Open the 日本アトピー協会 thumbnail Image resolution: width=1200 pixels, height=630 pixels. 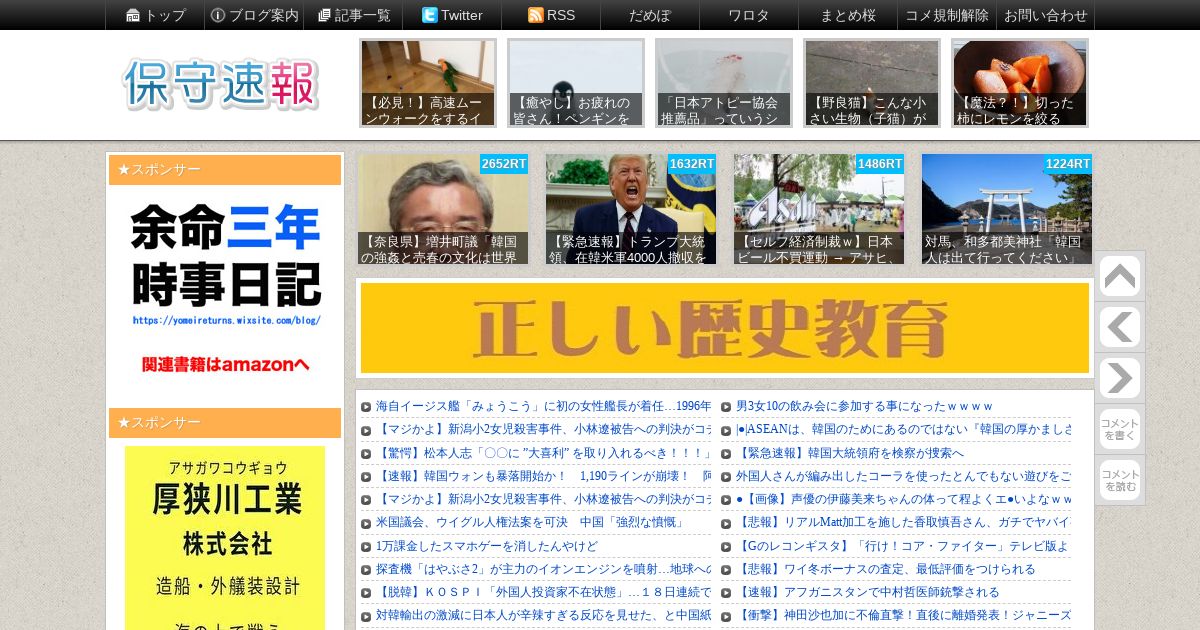(724, 83)
